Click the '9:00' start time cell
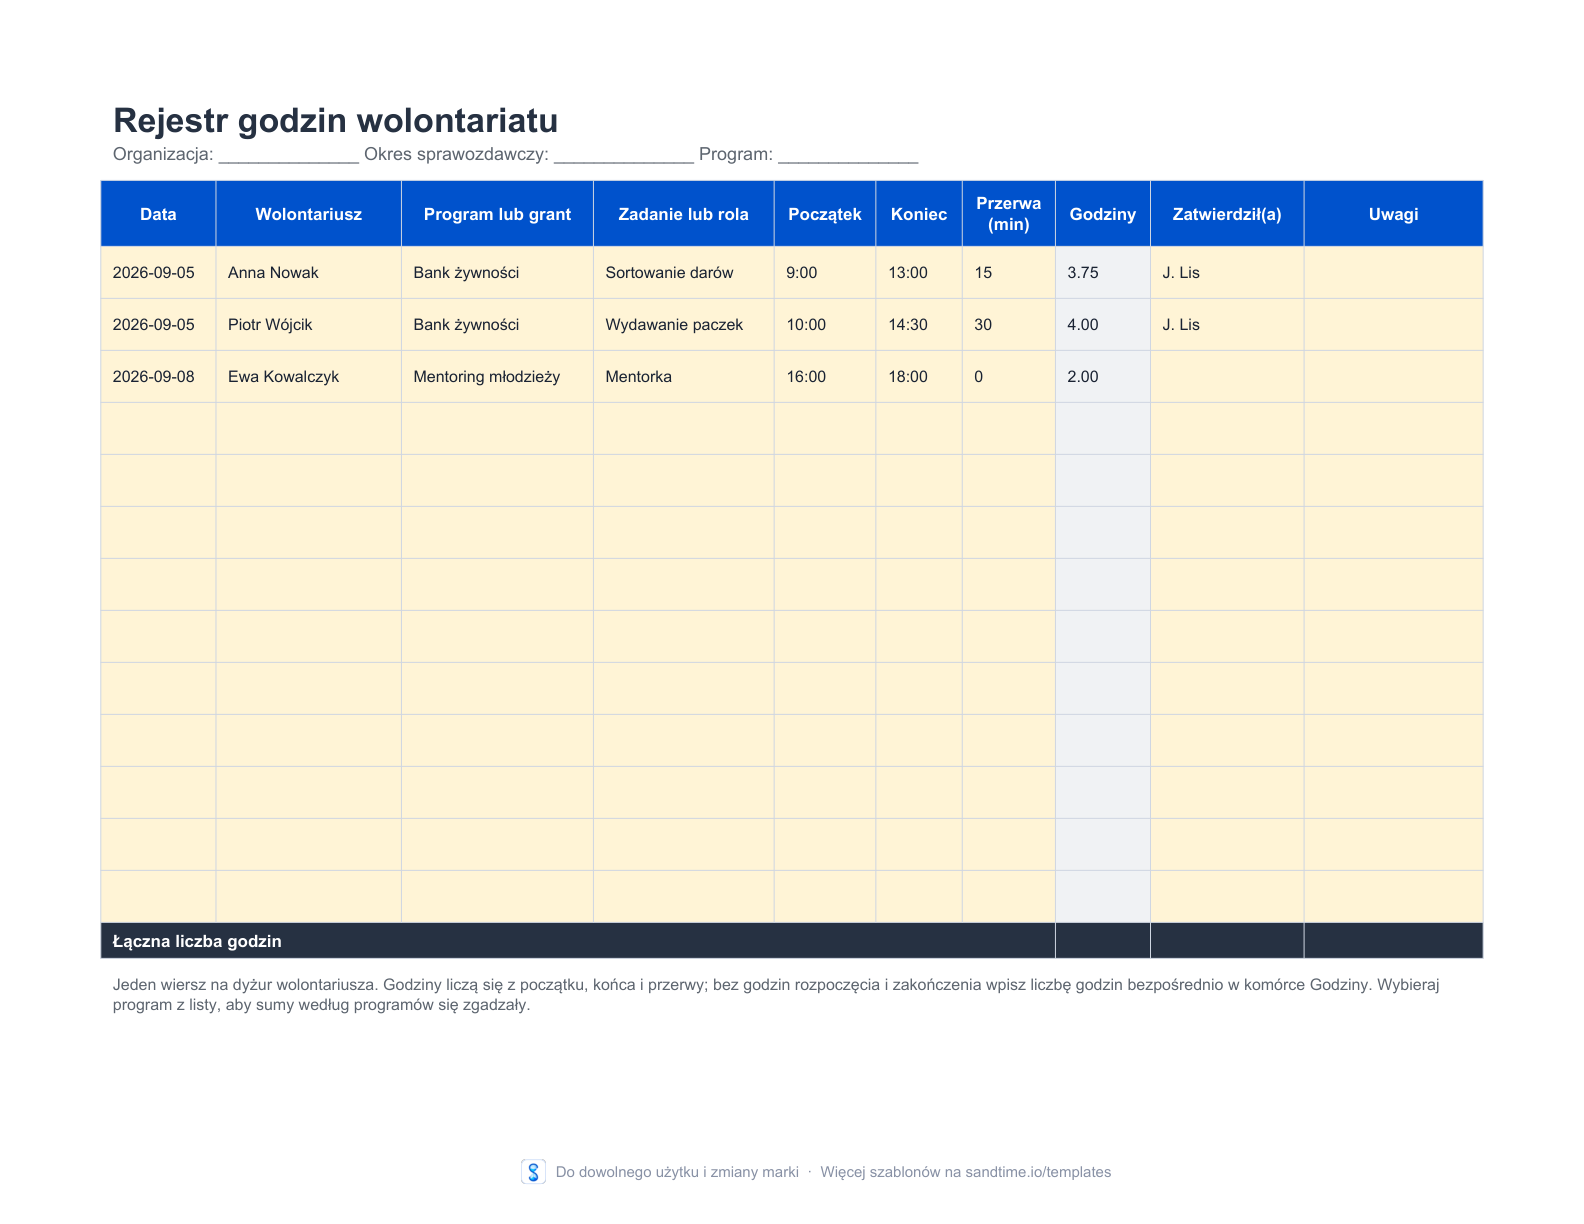The width and height of the screenshot is (1584, 1224). [x=825, y=272]
